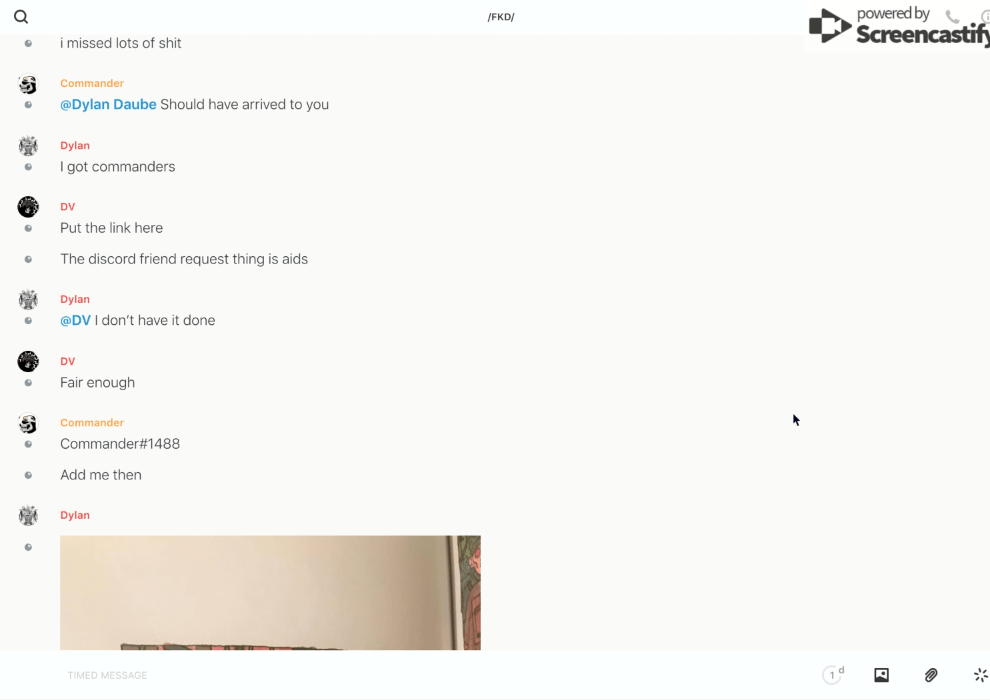Viewport: 990px width, 700px height.
Task: Open the photo thumbnail posted by Dylan
Action: click(x=270, y=593)
